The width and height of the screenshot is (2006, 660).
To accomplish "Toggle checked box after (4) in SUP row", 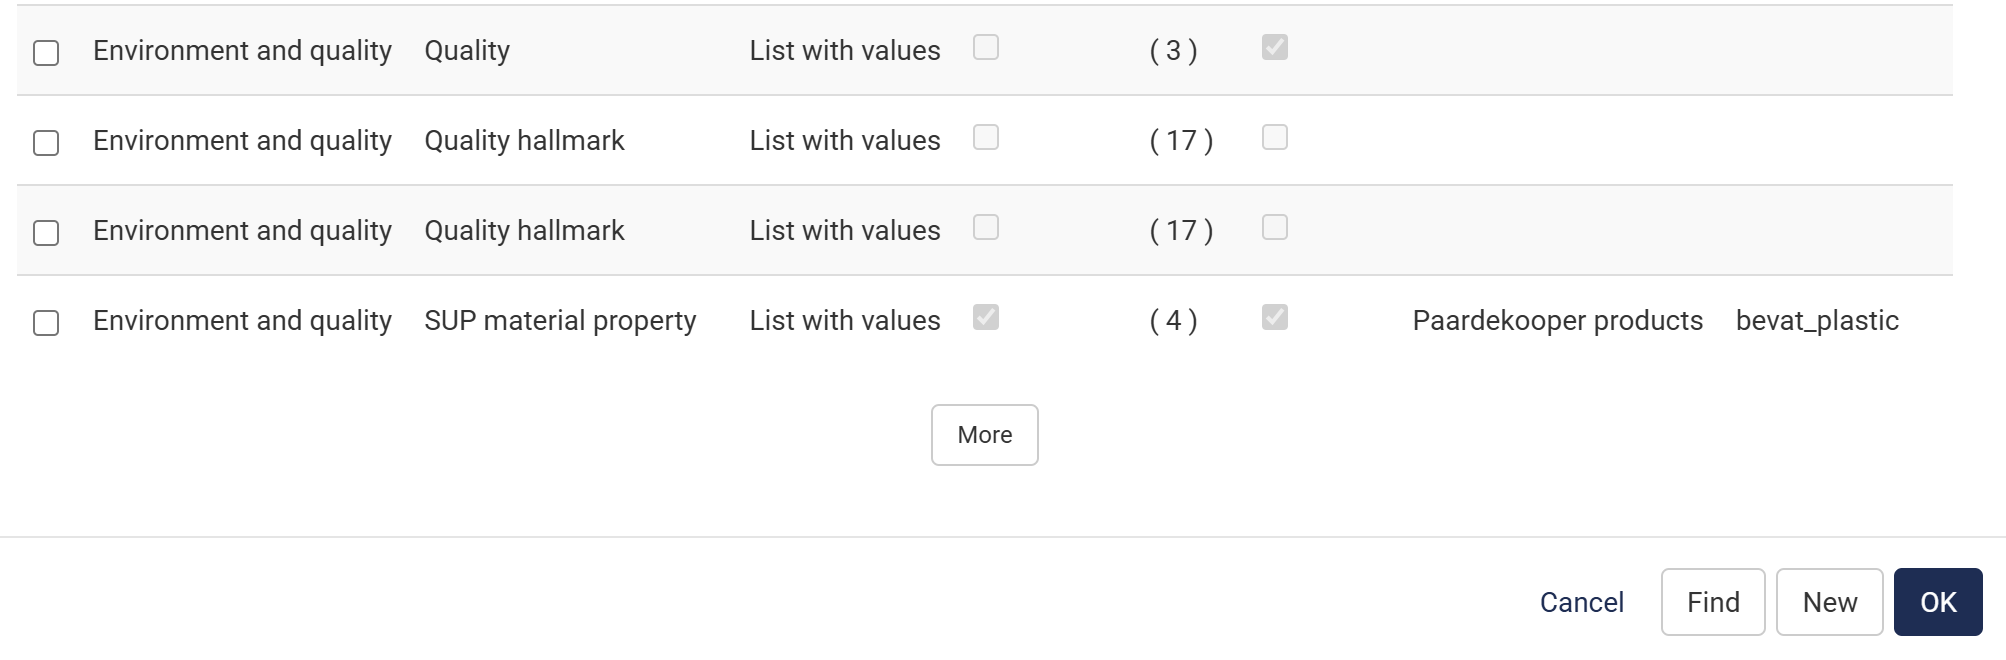I will click(x=1275, y=317).
